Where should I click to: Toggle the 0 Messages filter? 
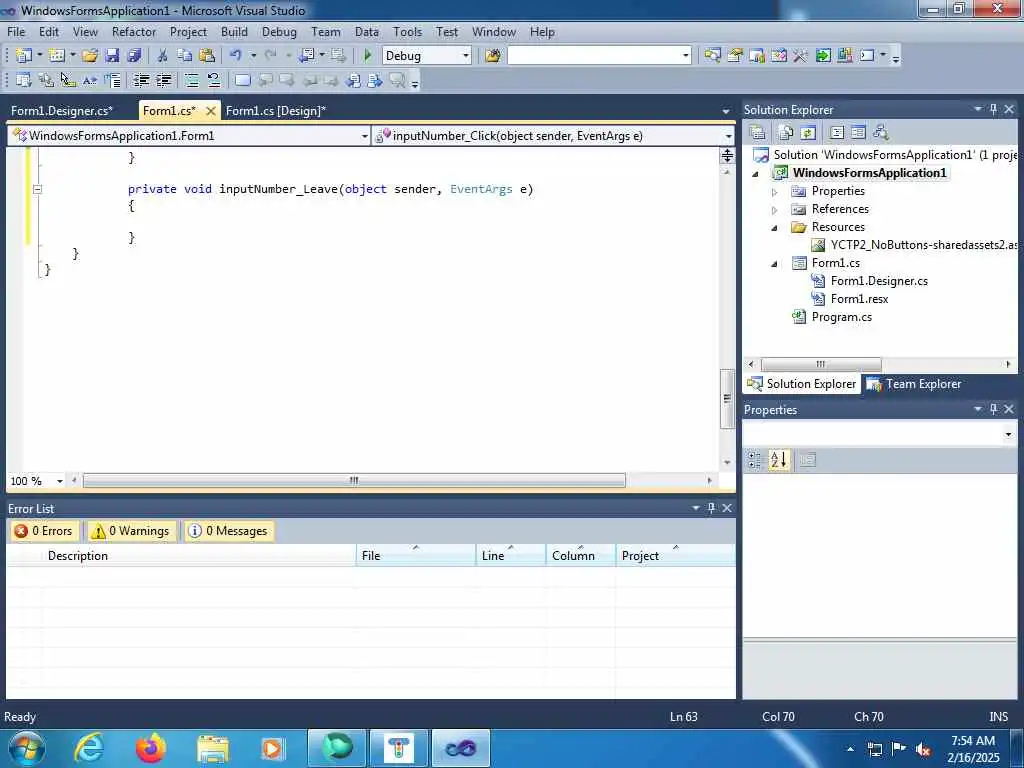[x=228, y=531]
